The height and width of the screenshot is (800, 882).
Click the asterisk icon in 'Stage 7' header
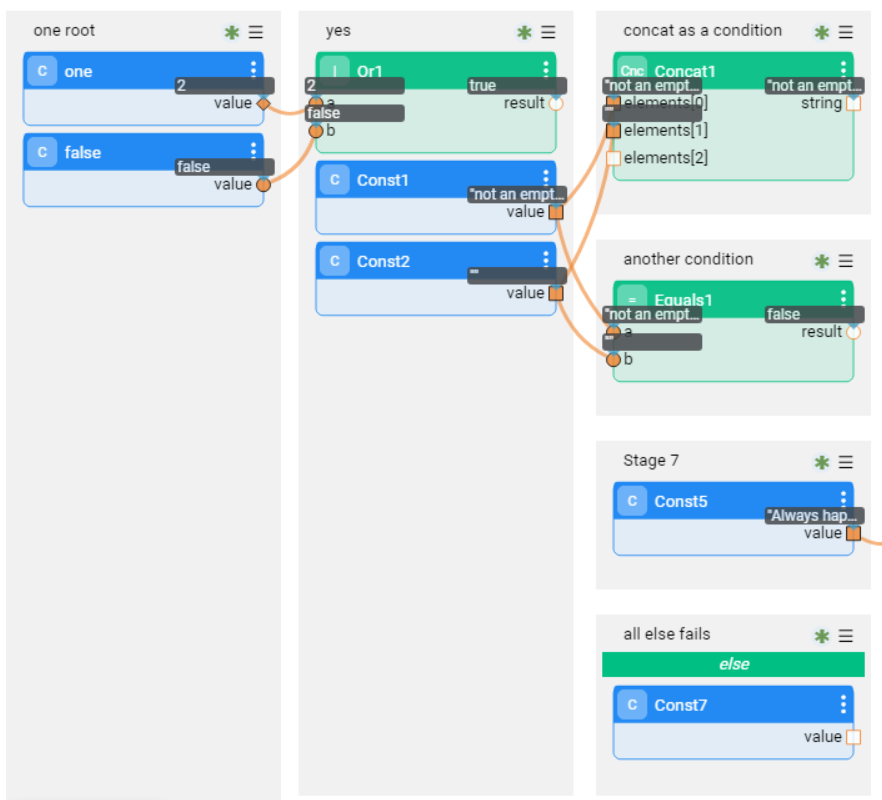tap(822, 462)
